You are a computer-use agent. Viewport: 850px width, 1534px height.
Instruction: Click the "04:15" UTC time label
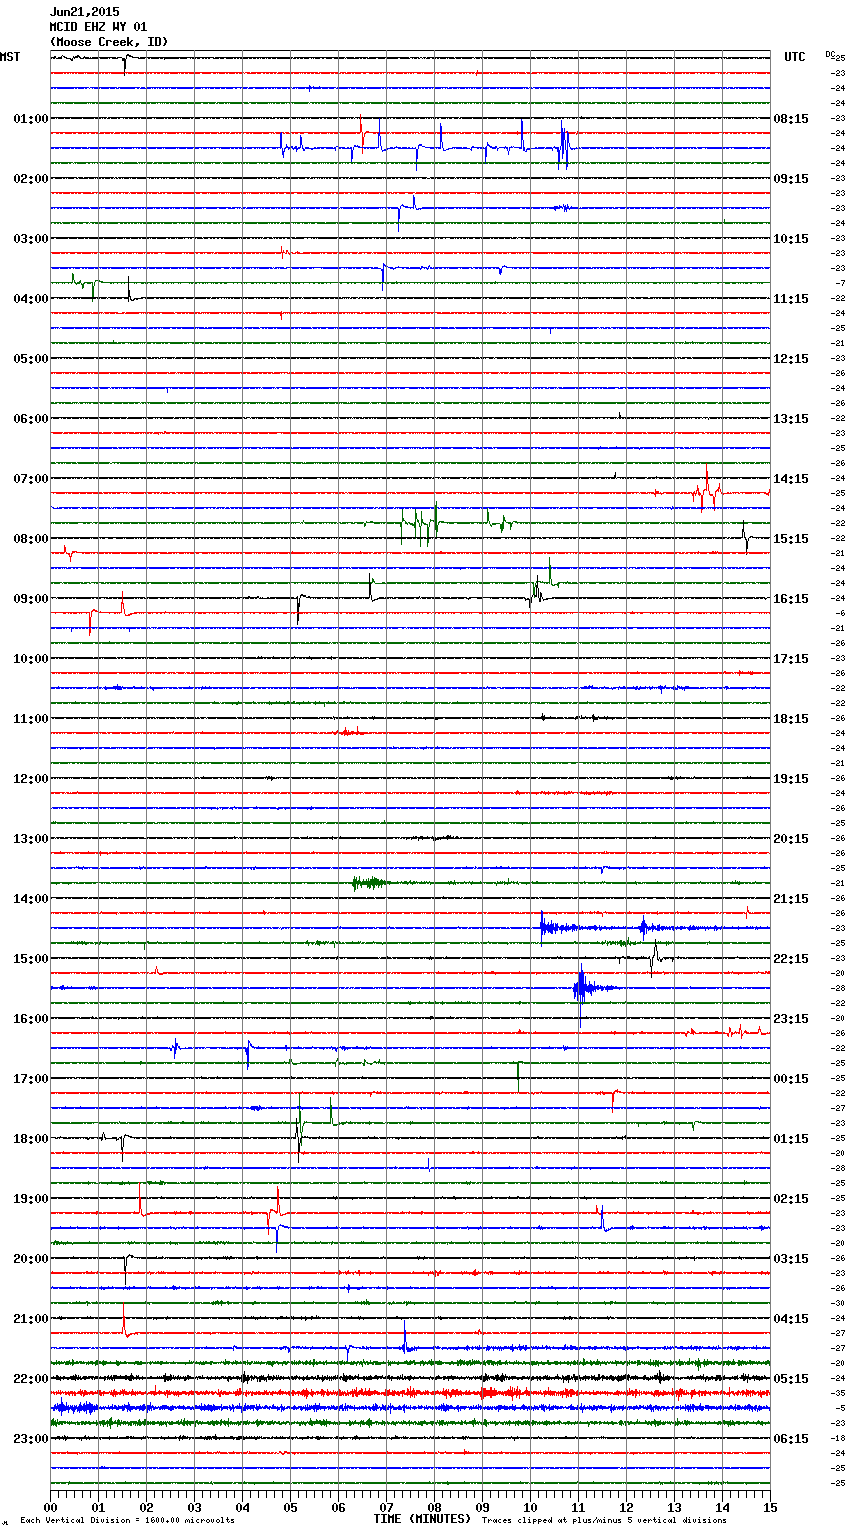tap(791, 1319)
